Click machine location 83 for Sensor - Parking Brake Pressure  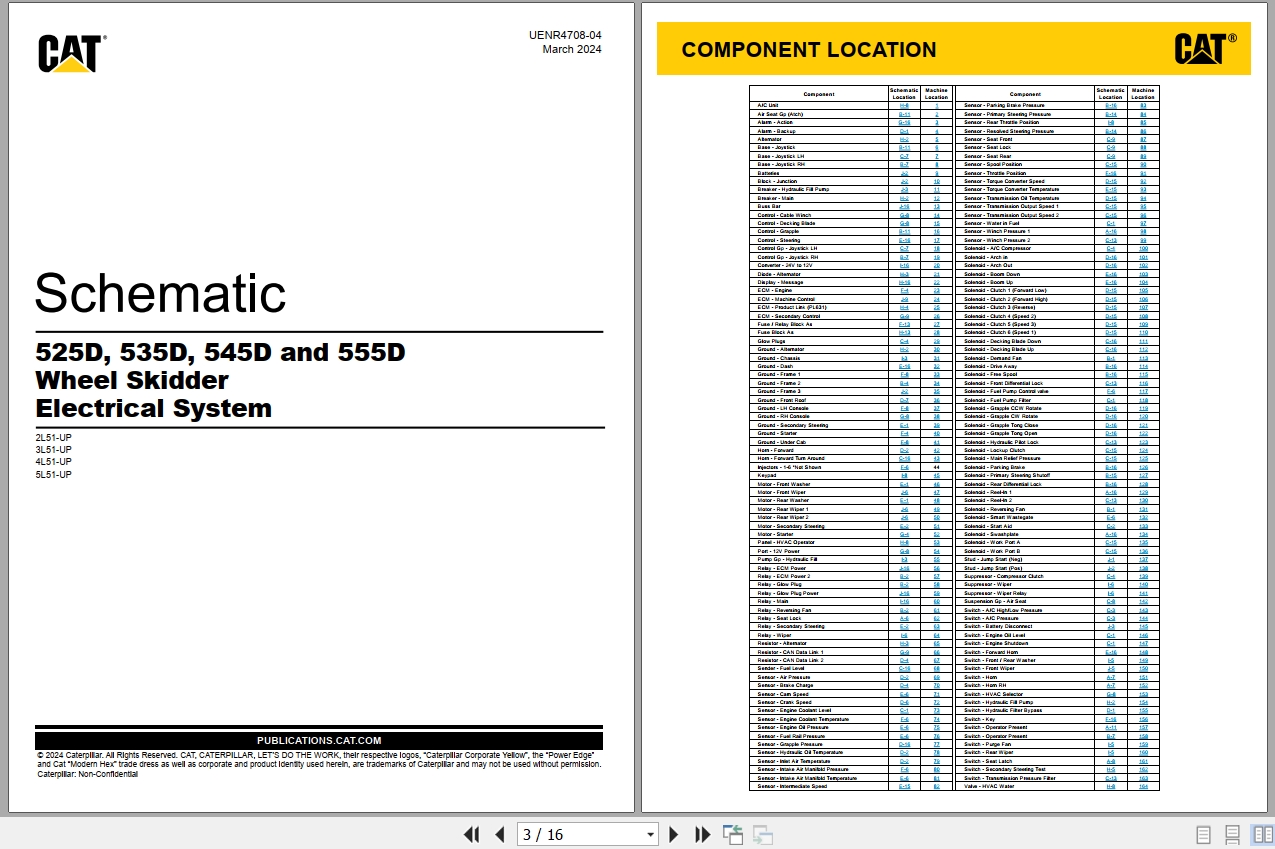(1143, 105)
